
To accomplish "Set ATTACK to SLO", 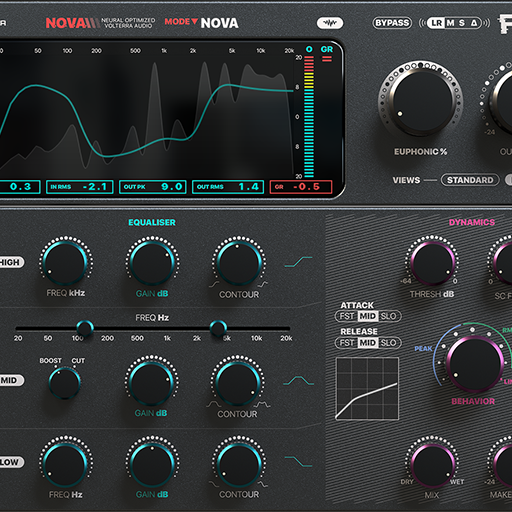I will click(x=389, y=316).
